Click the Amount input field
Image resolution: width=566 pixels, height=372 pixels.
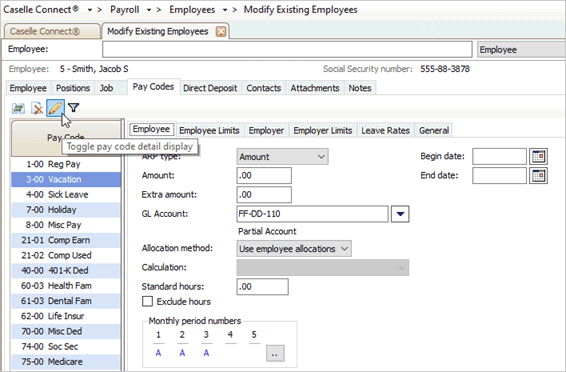coord(264,176)
